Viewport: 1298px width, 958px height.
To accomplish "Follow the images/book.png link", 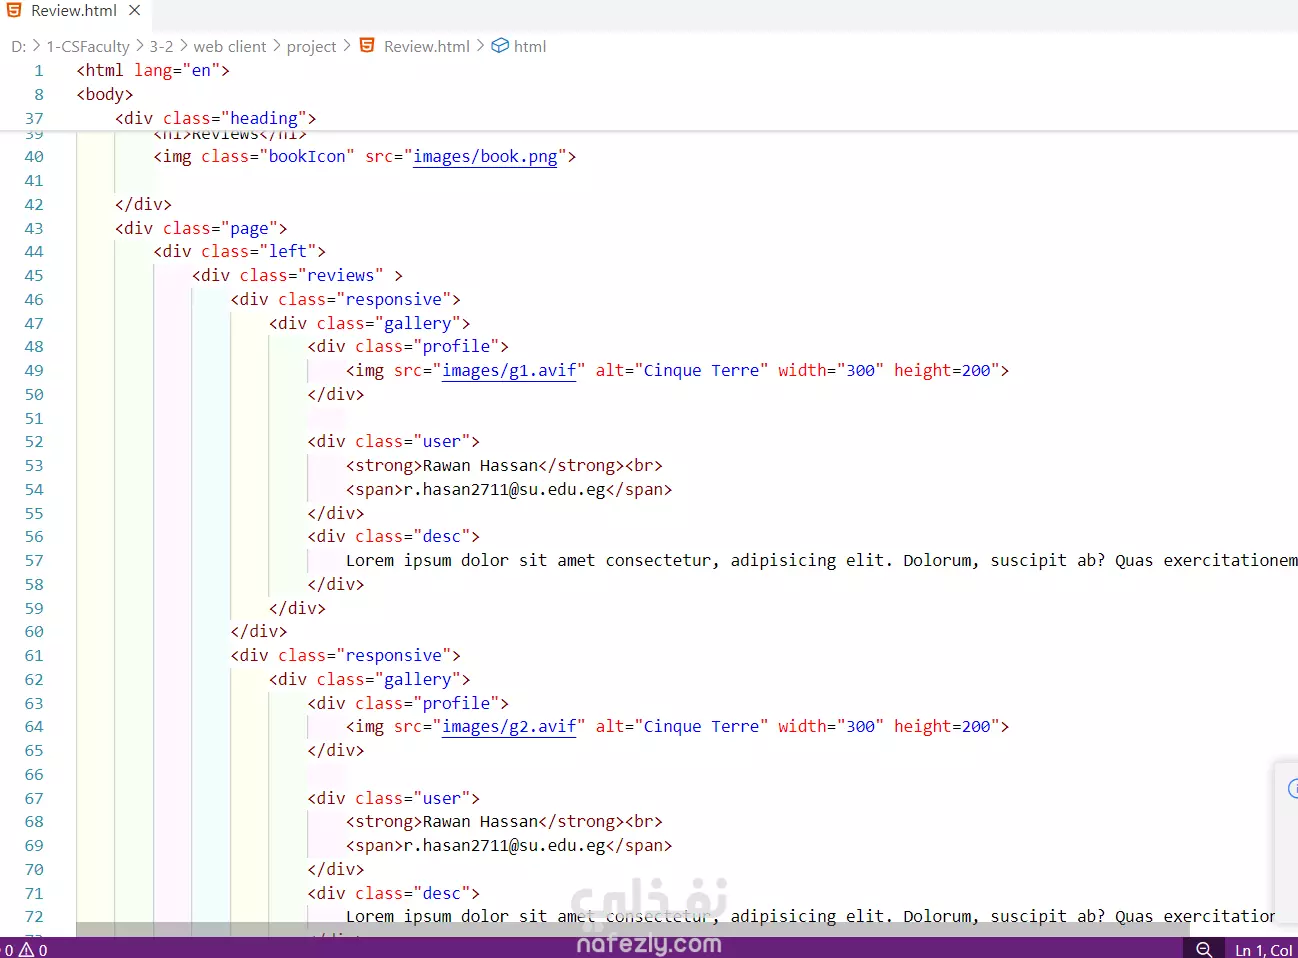I will [485, 156].
